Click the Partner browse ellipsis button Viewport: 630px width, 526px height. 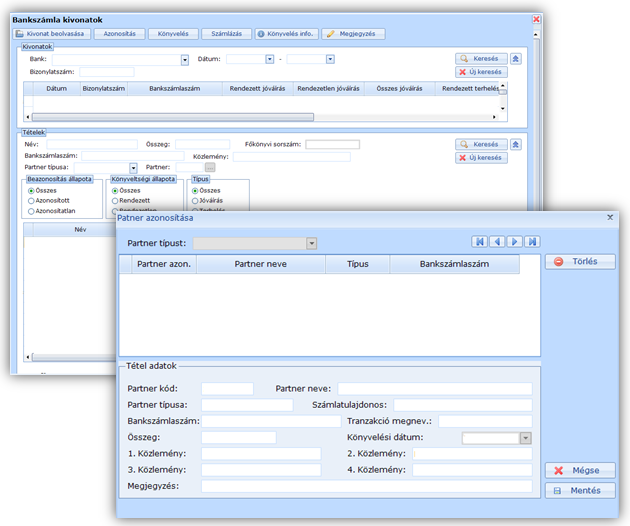coord(210,167)
